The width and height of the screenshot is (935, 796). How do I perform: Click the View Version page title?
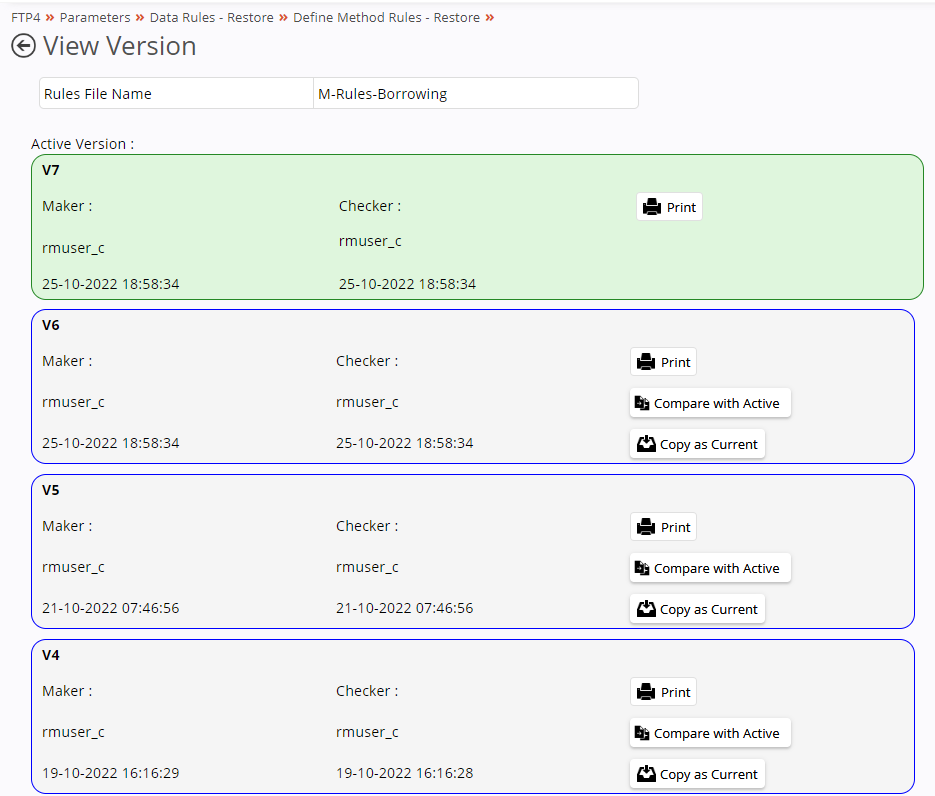(x=120, y=46)
